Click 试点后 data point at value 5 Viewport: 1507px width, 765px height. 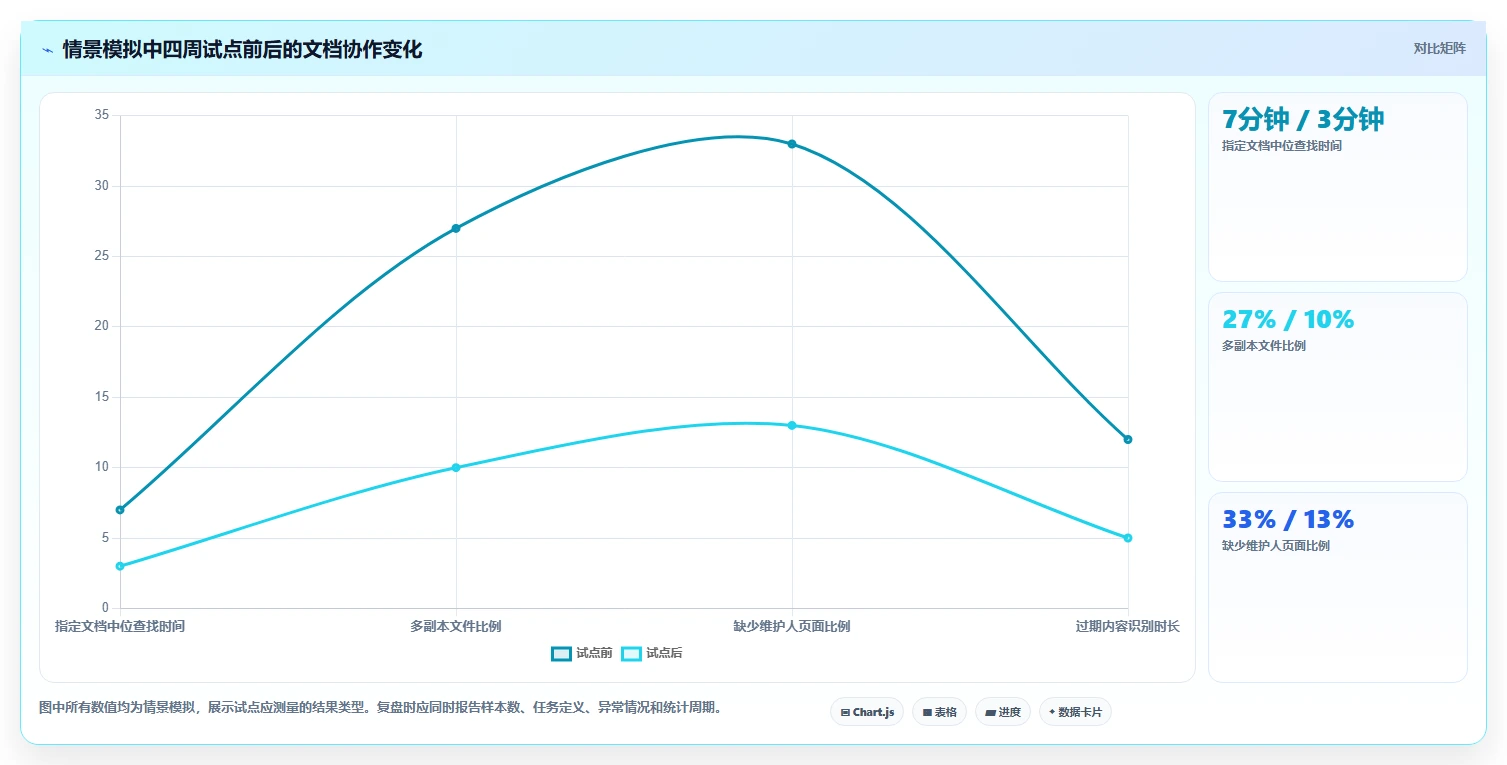[x=1128, y=538]
